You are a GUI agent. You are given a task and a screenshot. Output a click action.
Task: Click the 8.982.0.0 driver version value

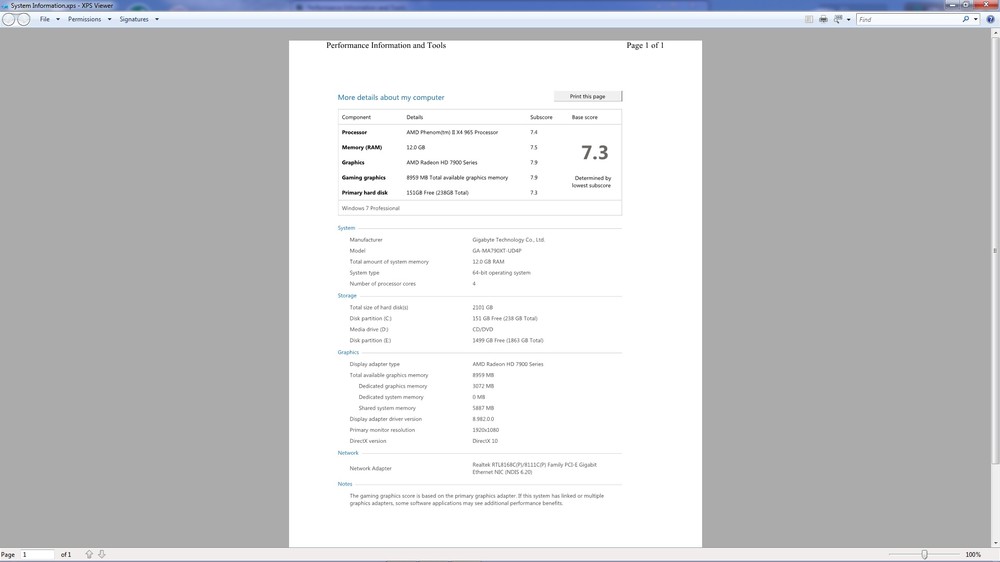(483, 419)
